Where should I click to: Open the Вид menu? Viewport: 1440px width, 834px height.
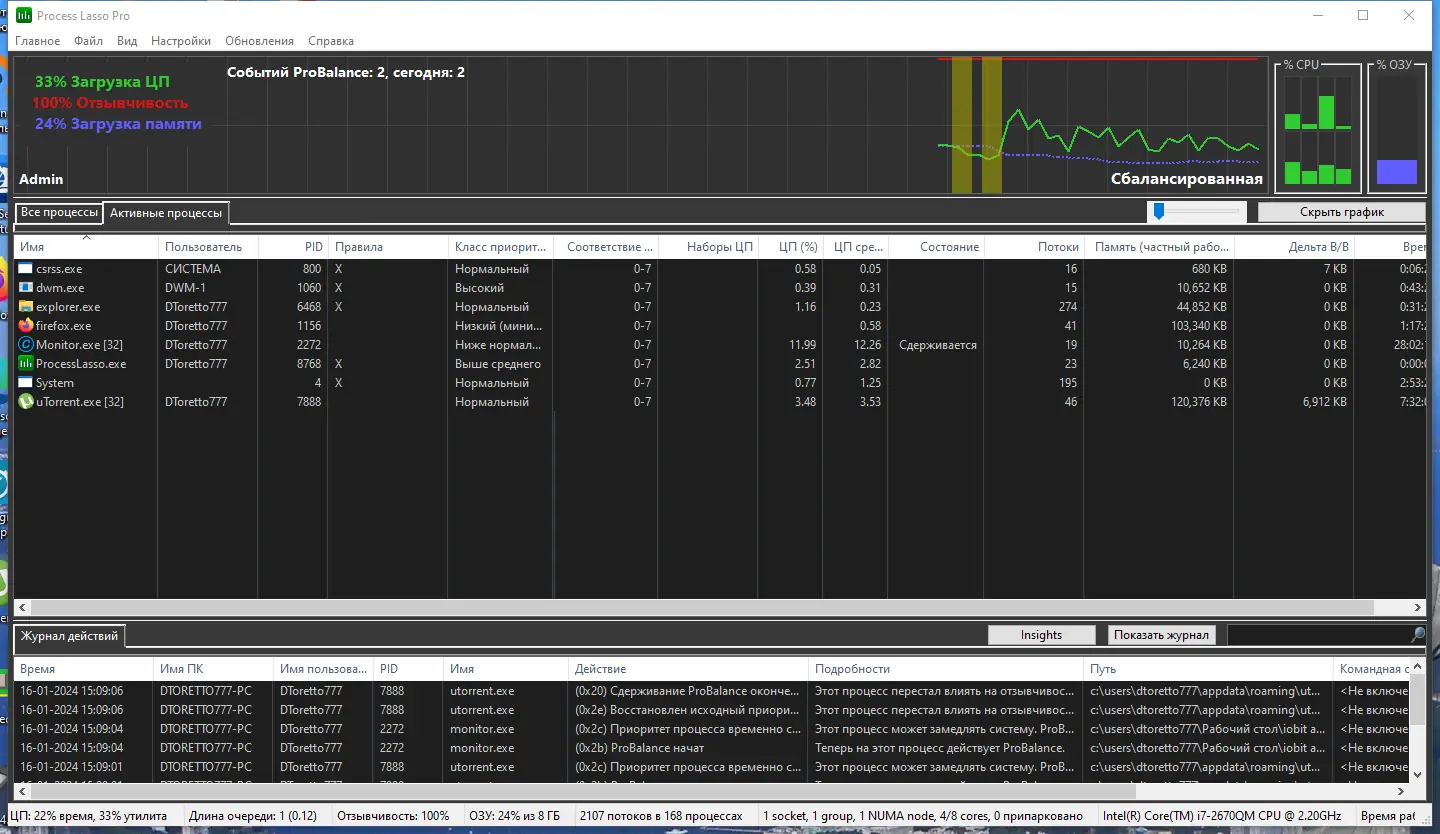(x=127, y=41)
